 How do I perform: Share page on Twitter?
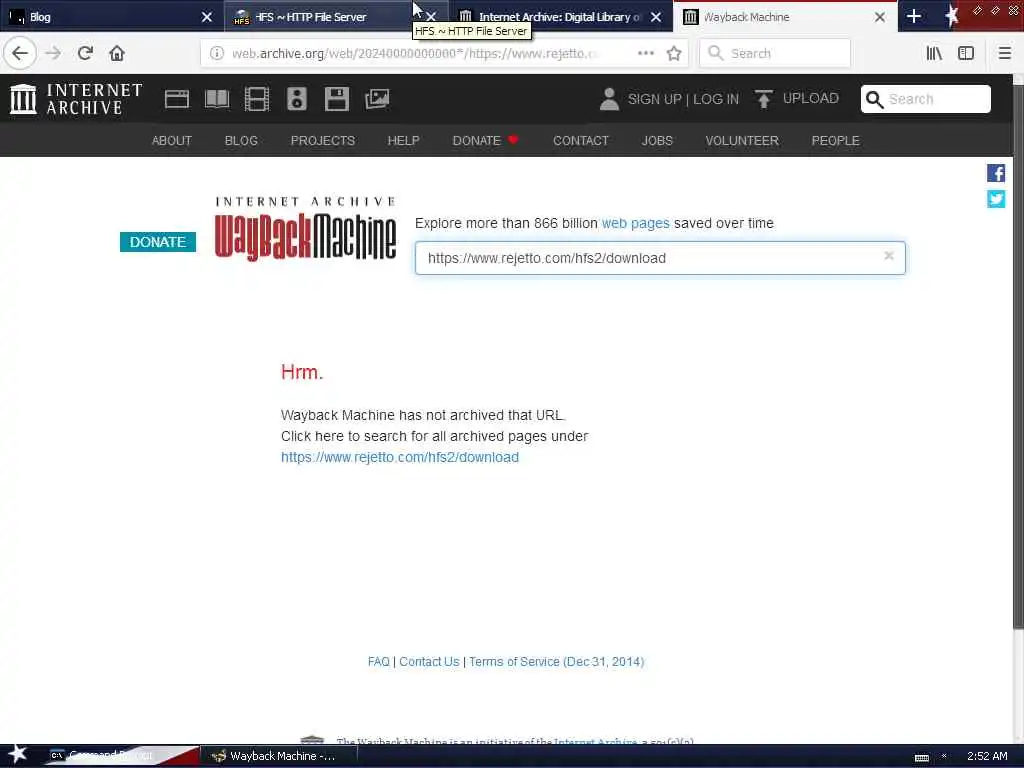click(995, 199)
